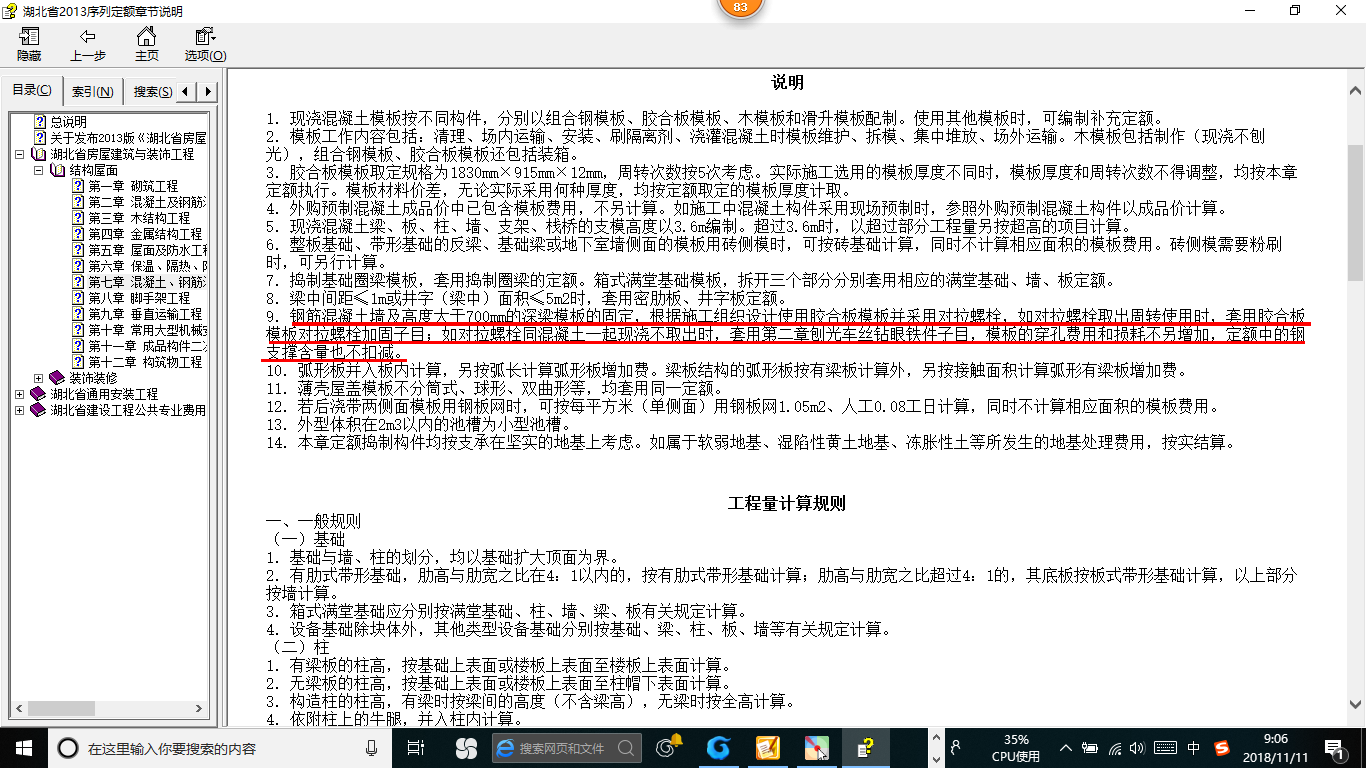Expand the 湖北省通用安装工程 node

click(x=20, y=395)
